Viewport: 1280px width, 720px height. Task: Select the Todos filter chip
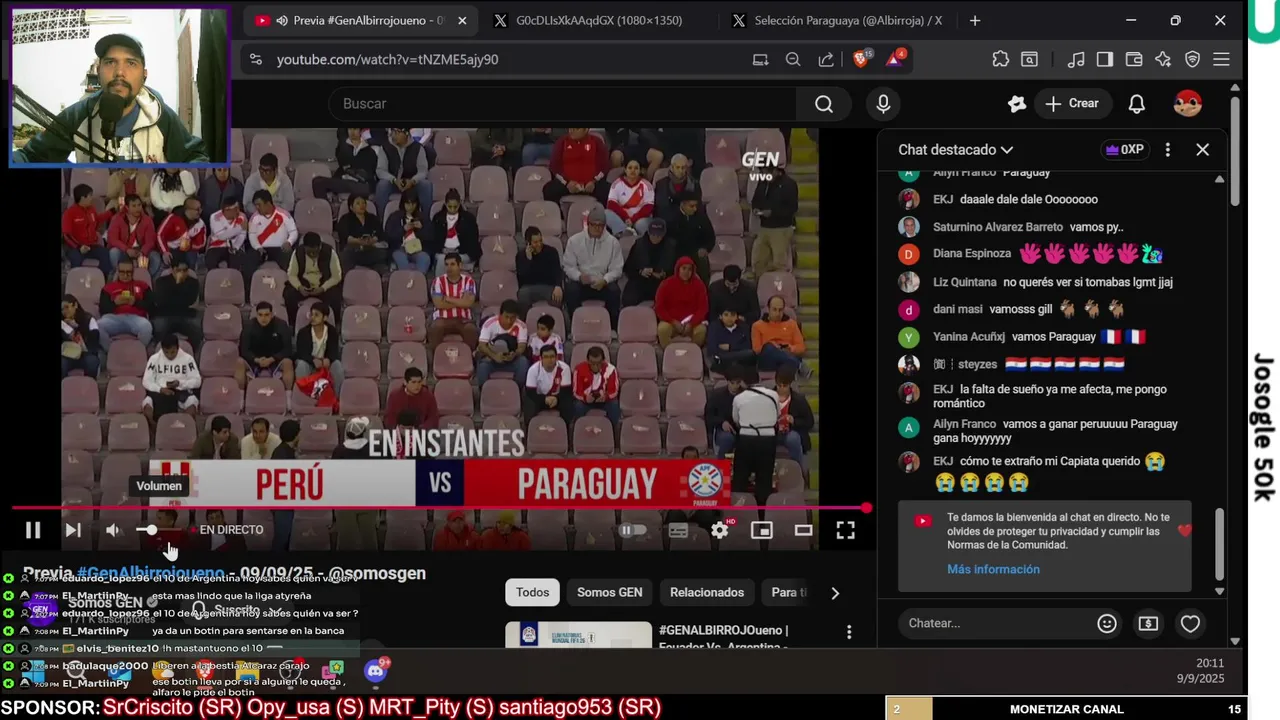(532, 593)
